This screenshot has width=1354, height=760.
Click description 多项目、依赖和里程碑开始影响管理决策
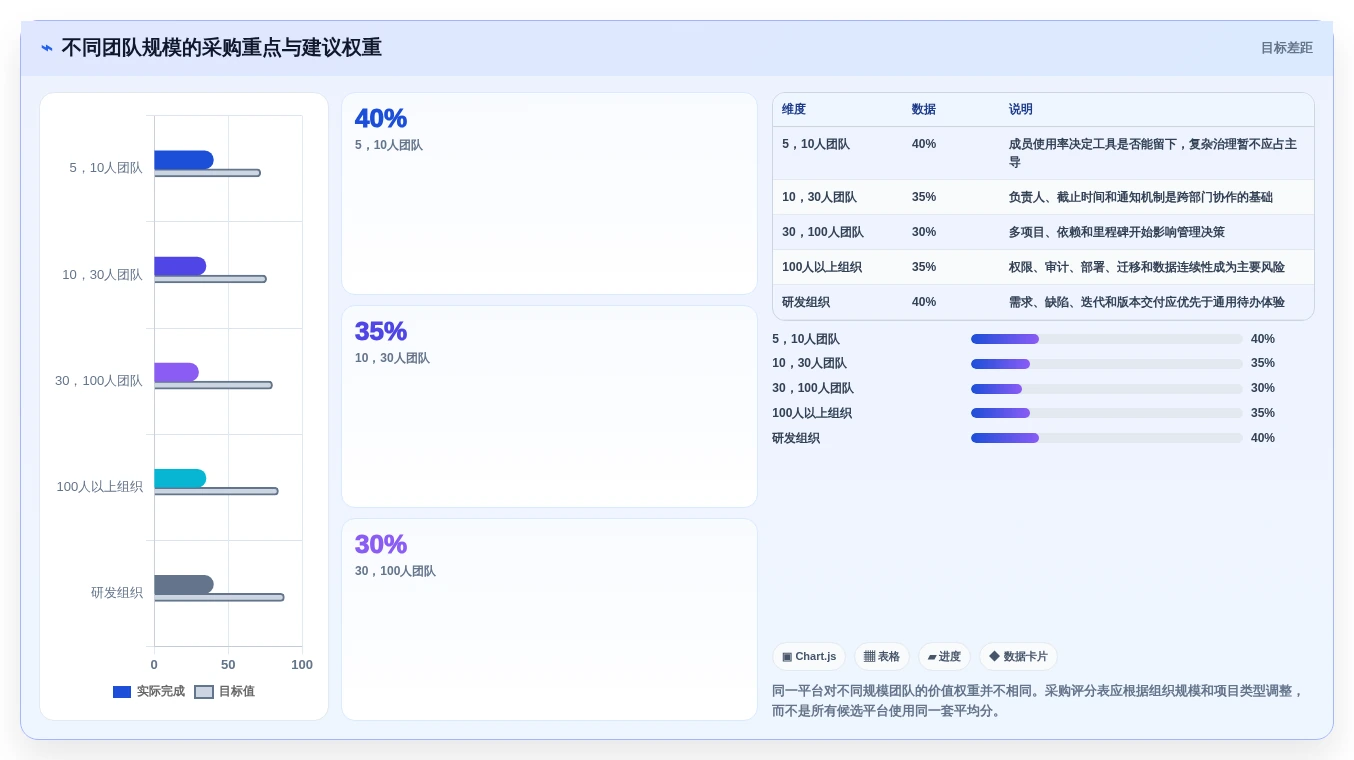point(1116,232)
